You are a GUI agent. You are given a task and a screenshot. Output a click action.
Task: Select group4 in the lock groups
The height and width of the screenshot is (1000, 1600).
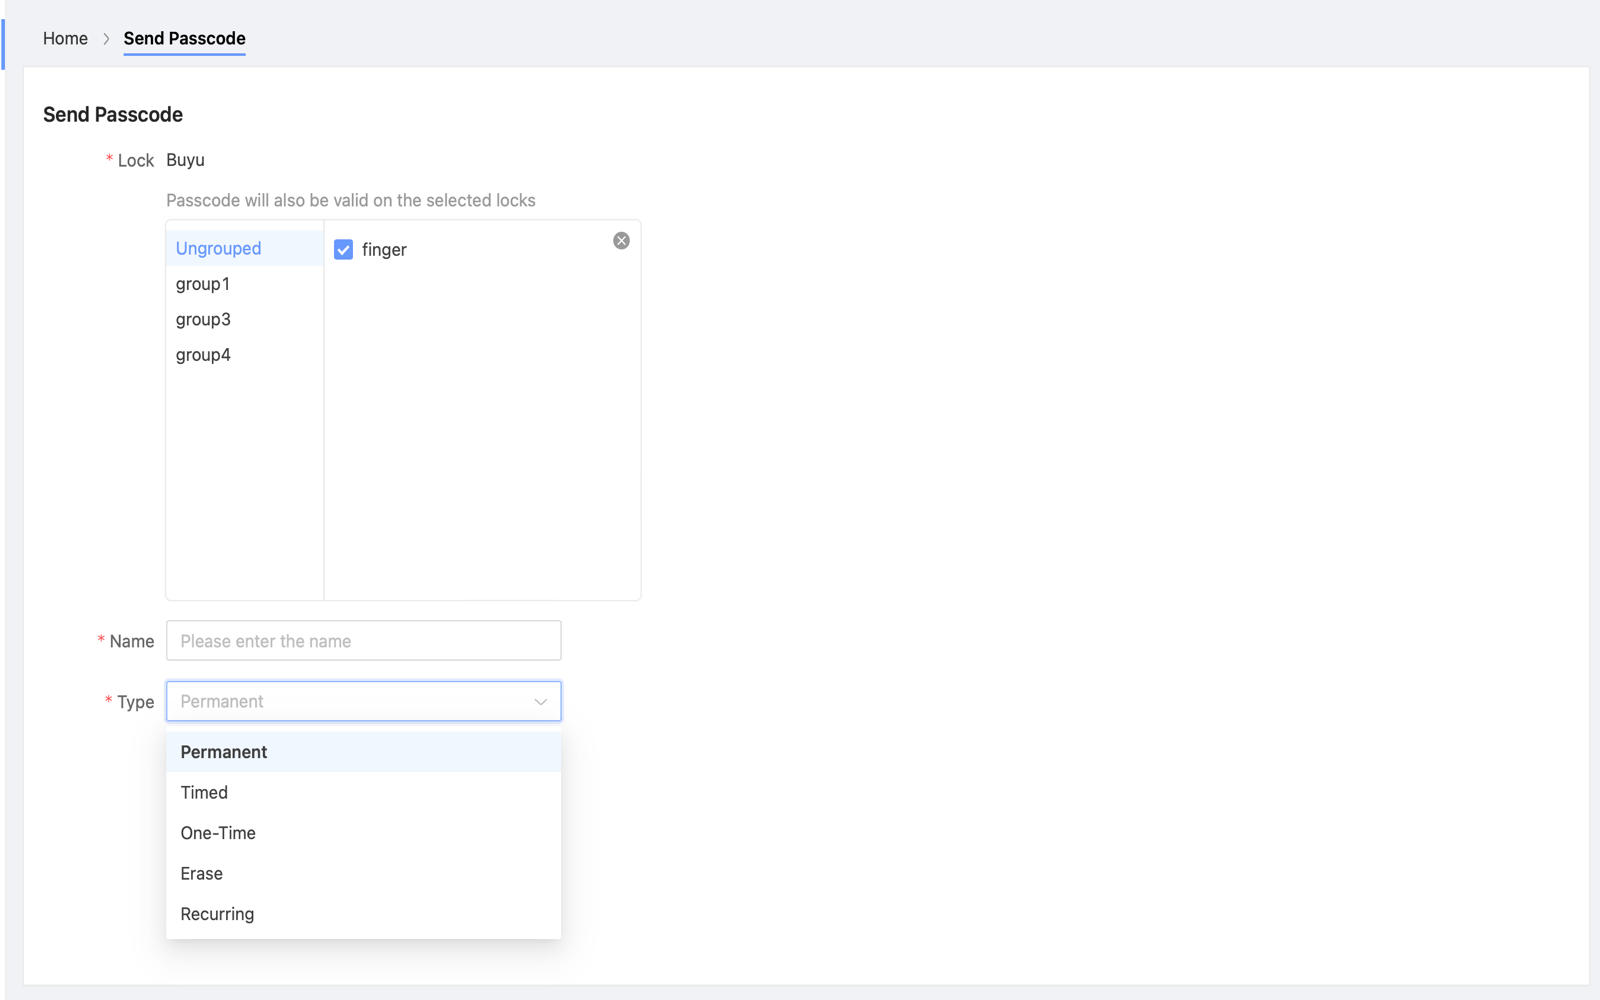tap(244, 355)
